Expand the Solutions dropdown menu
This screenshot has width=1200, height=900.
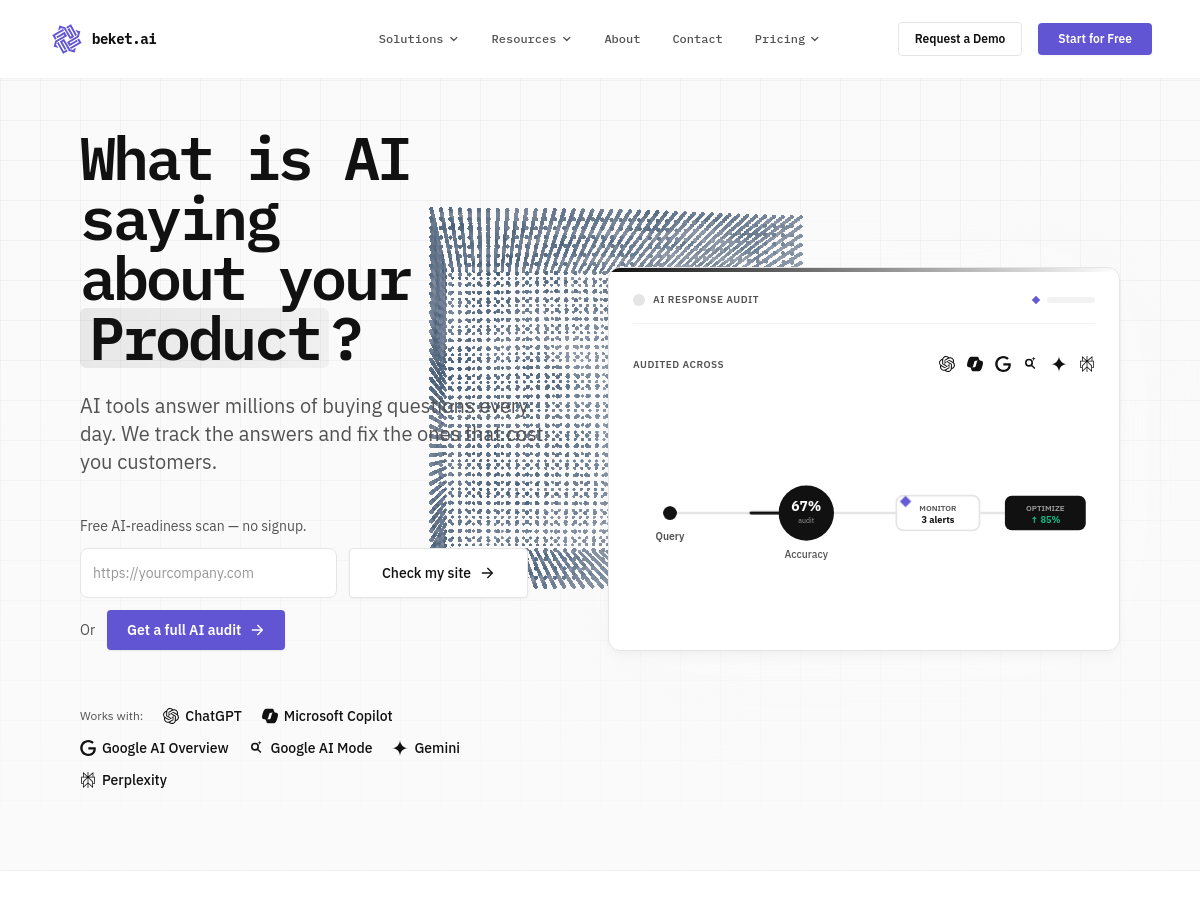(x=418, y=39)
